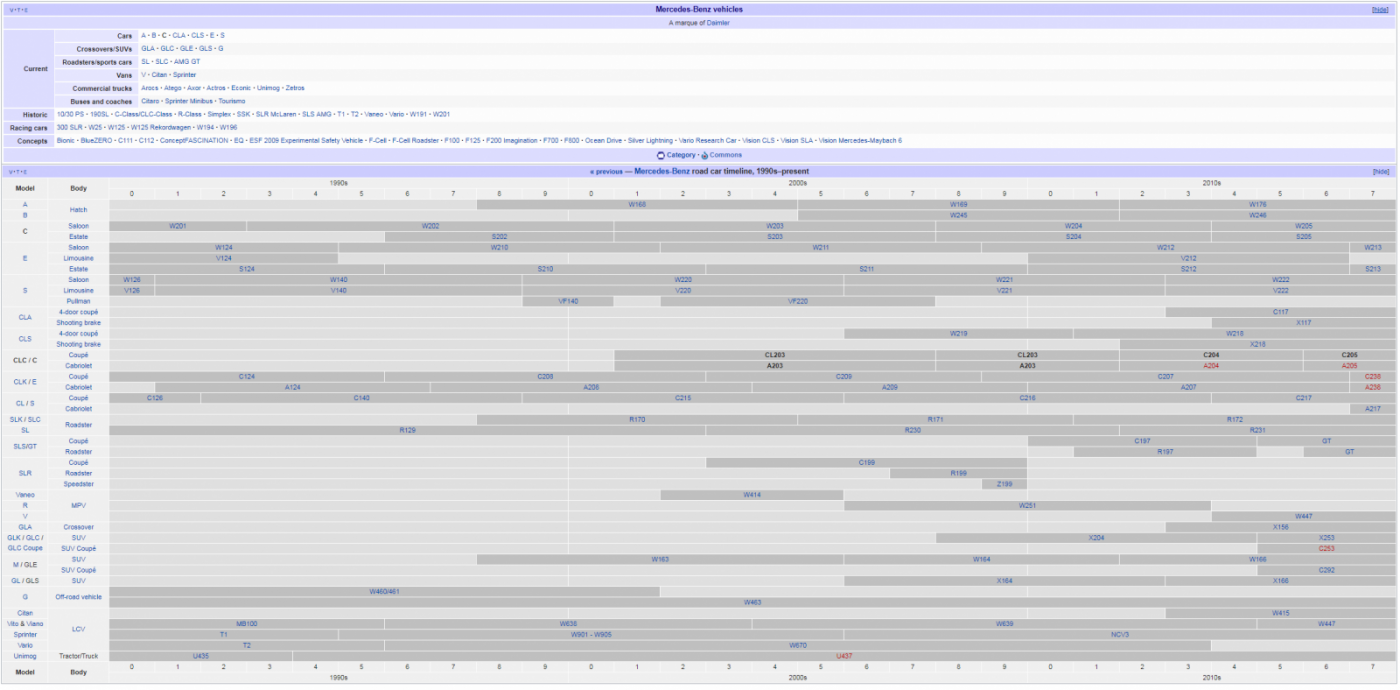Click the Z199 speedster cell
The width and height of the screenshot is (1400, 690).
click(1004, 484)
